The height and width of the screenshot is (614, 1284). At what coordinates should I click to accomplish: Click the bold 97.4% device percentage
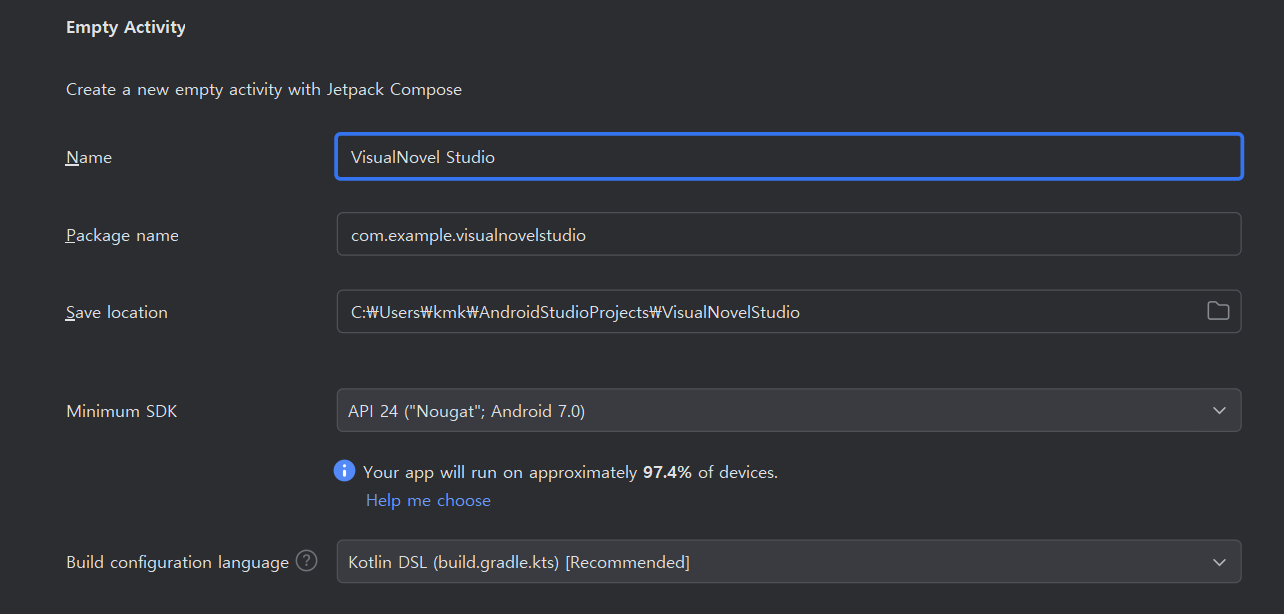point(667,472)
